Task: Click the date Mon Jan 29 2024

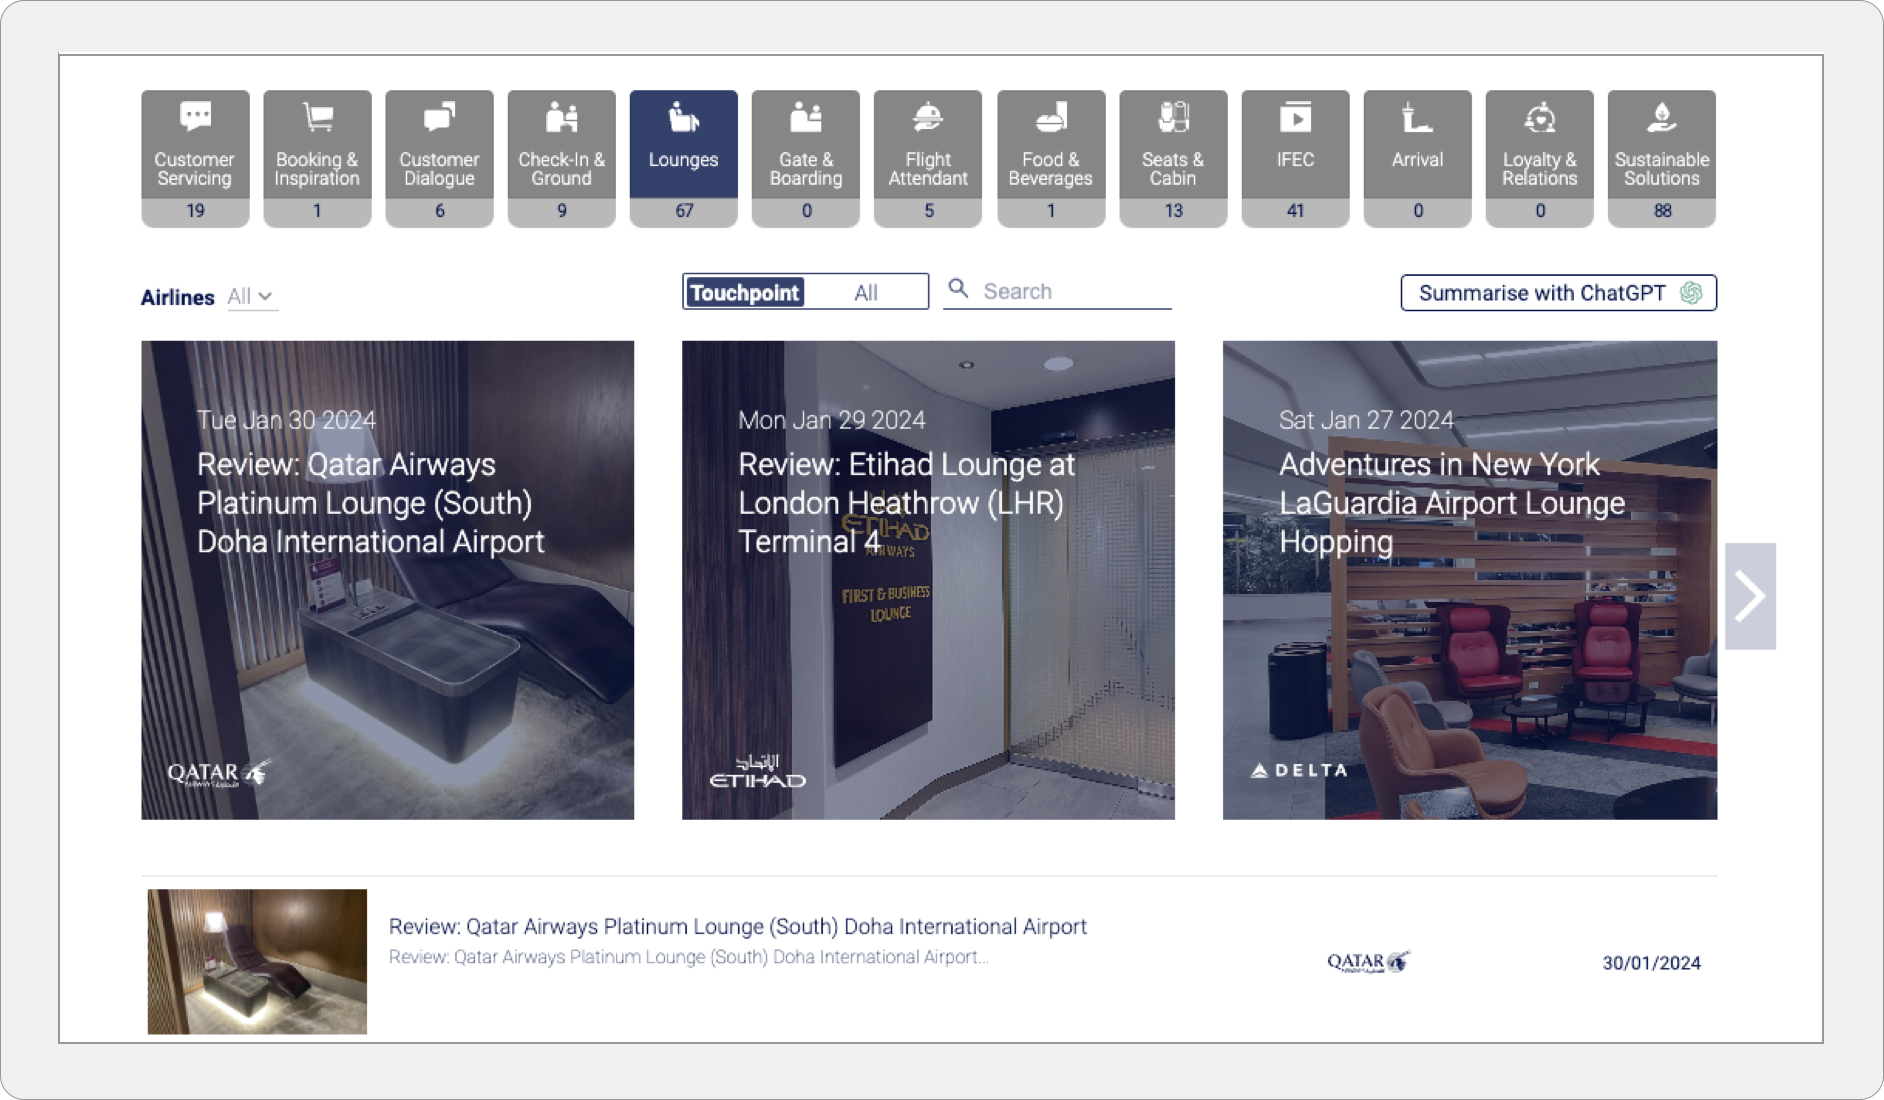Action: point(832,420)
